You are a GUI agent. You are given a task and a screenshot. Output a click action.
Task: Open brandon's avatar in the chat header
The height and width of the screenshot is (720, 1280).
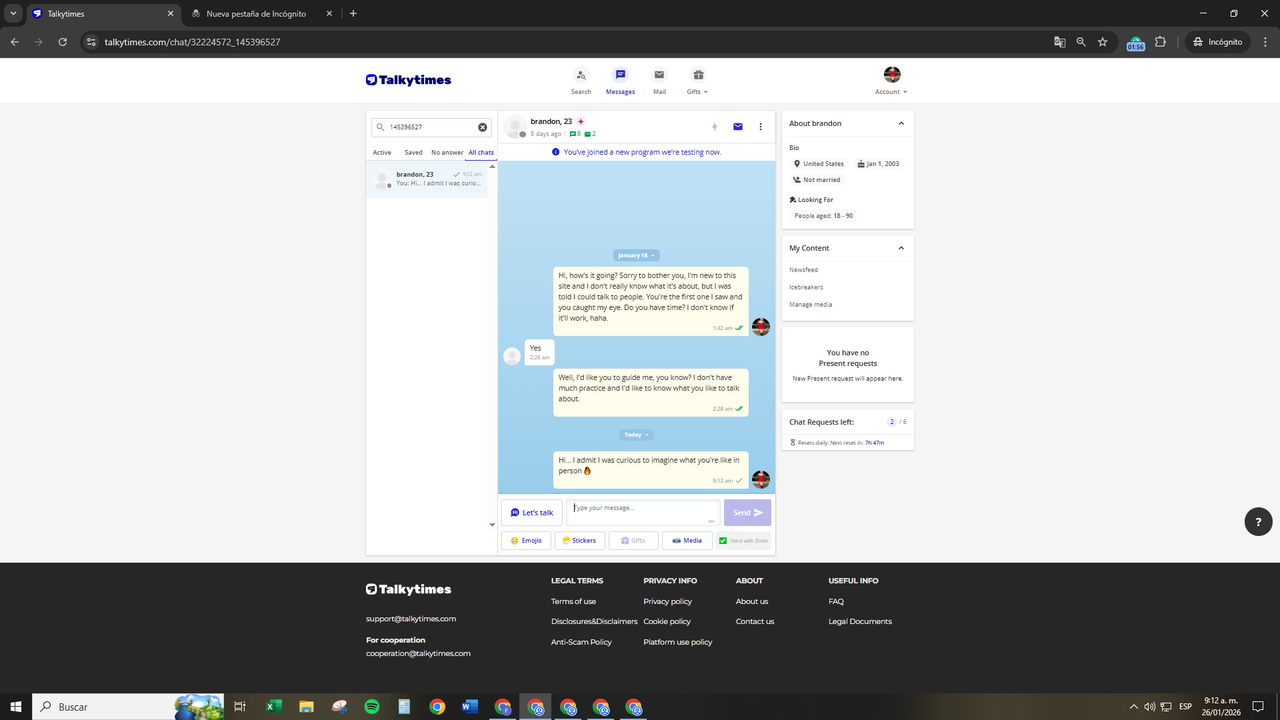[x=515, y=127]
